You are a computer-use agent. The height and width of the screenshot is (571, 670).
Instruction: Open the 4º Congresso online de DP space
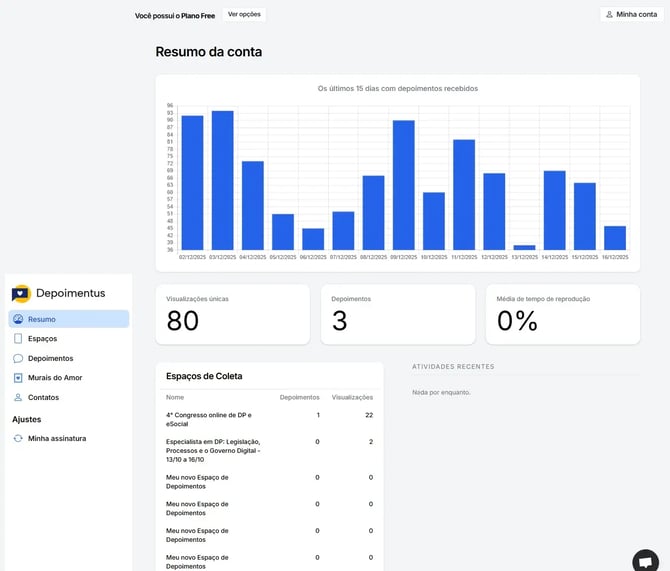point(210,418)
